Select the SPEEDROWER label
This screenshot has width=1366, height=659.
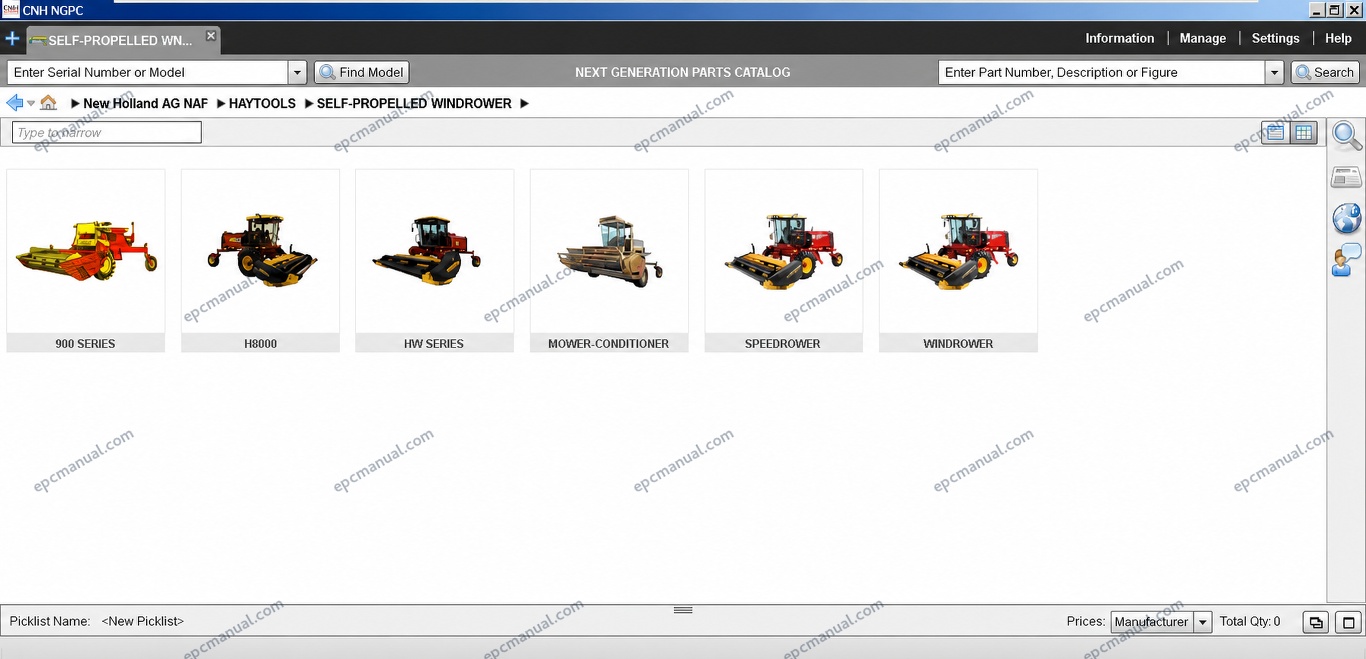coord(783,343)
